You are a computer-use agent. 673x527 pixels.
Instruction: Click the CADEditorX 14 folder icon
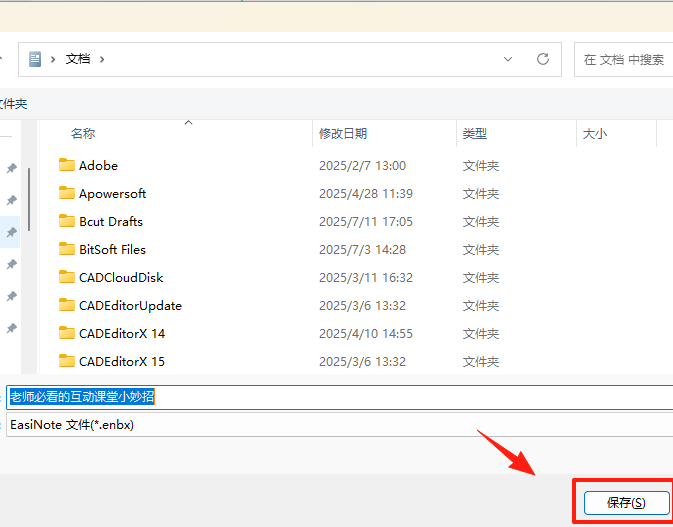coord(67,333)
